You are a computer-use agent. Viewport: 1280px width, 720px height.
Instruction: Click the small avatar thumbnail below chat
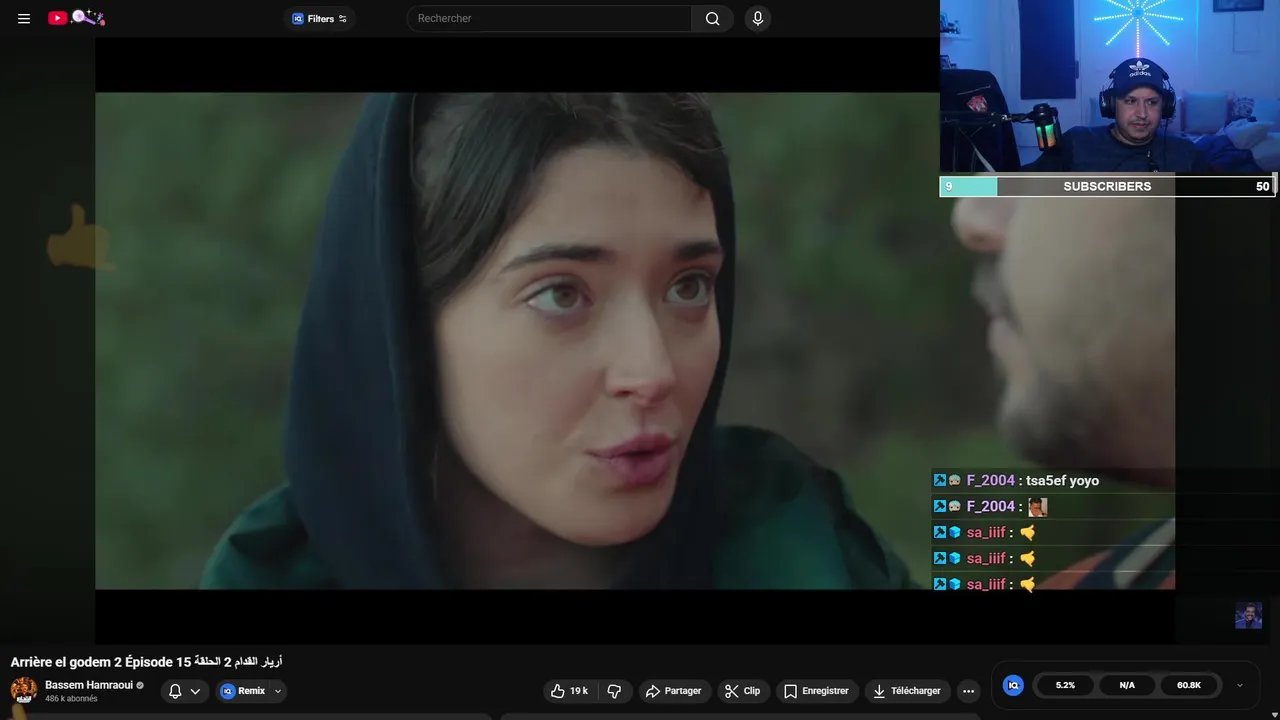tap(1248, 615)
